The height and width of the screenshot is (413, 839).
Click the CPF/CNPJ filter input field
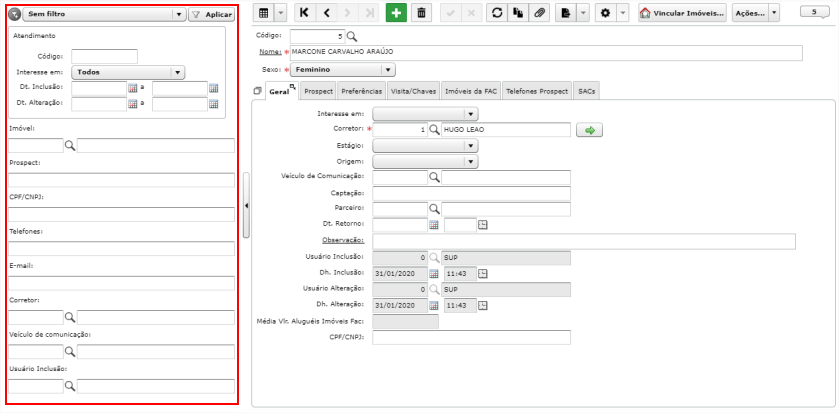[x=121, y=214]
